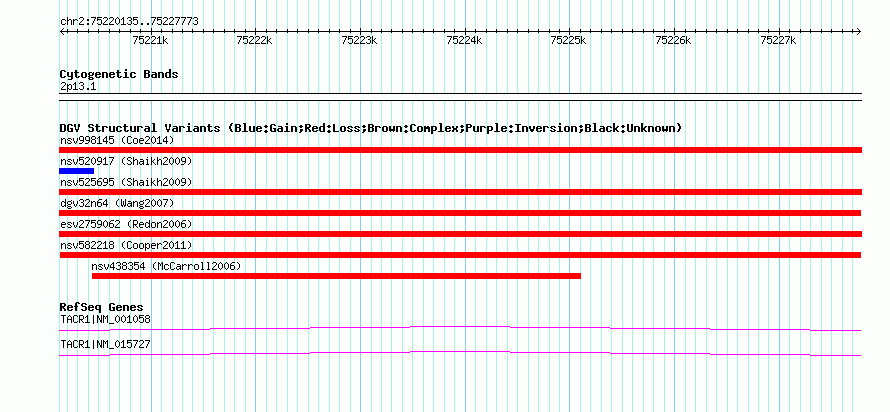Select the red loss bar under nsv998145

click(x=460, y=150)
